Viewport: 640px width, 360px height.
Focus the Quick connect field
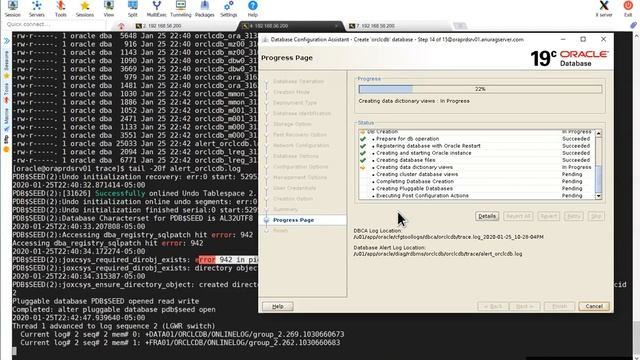54,24
